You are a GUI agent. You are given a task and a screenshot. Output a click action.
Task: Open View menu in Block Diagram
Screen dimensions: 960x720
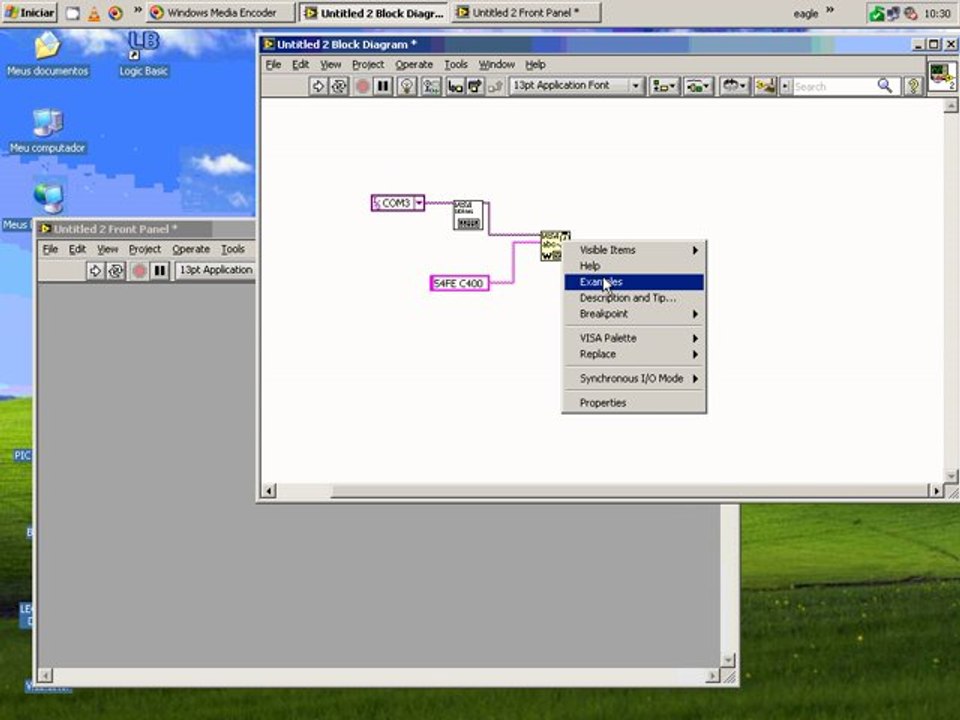click(331, 64)
